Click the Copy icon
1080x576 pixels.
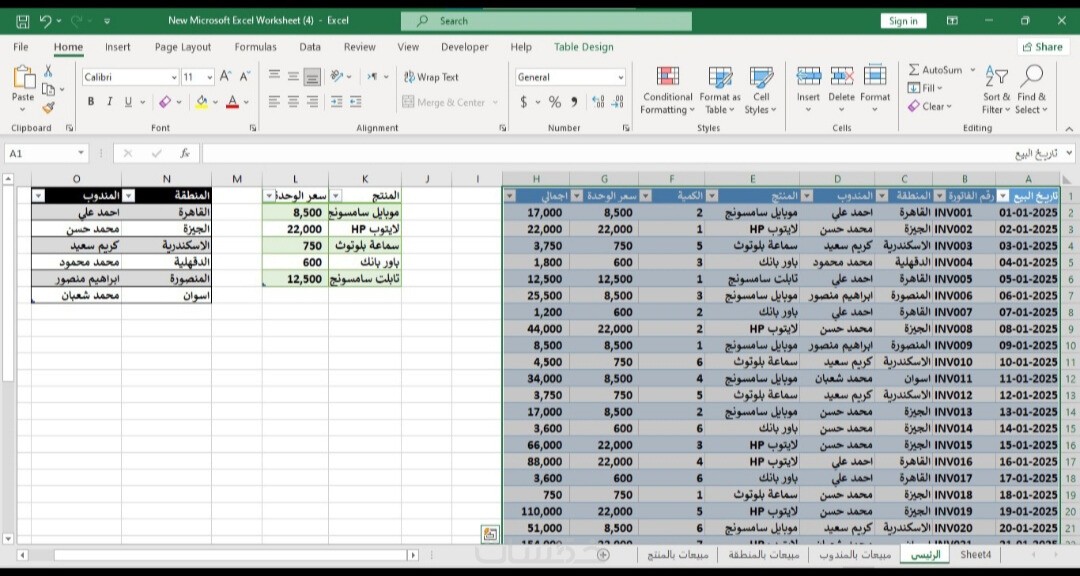coord(48,89)
